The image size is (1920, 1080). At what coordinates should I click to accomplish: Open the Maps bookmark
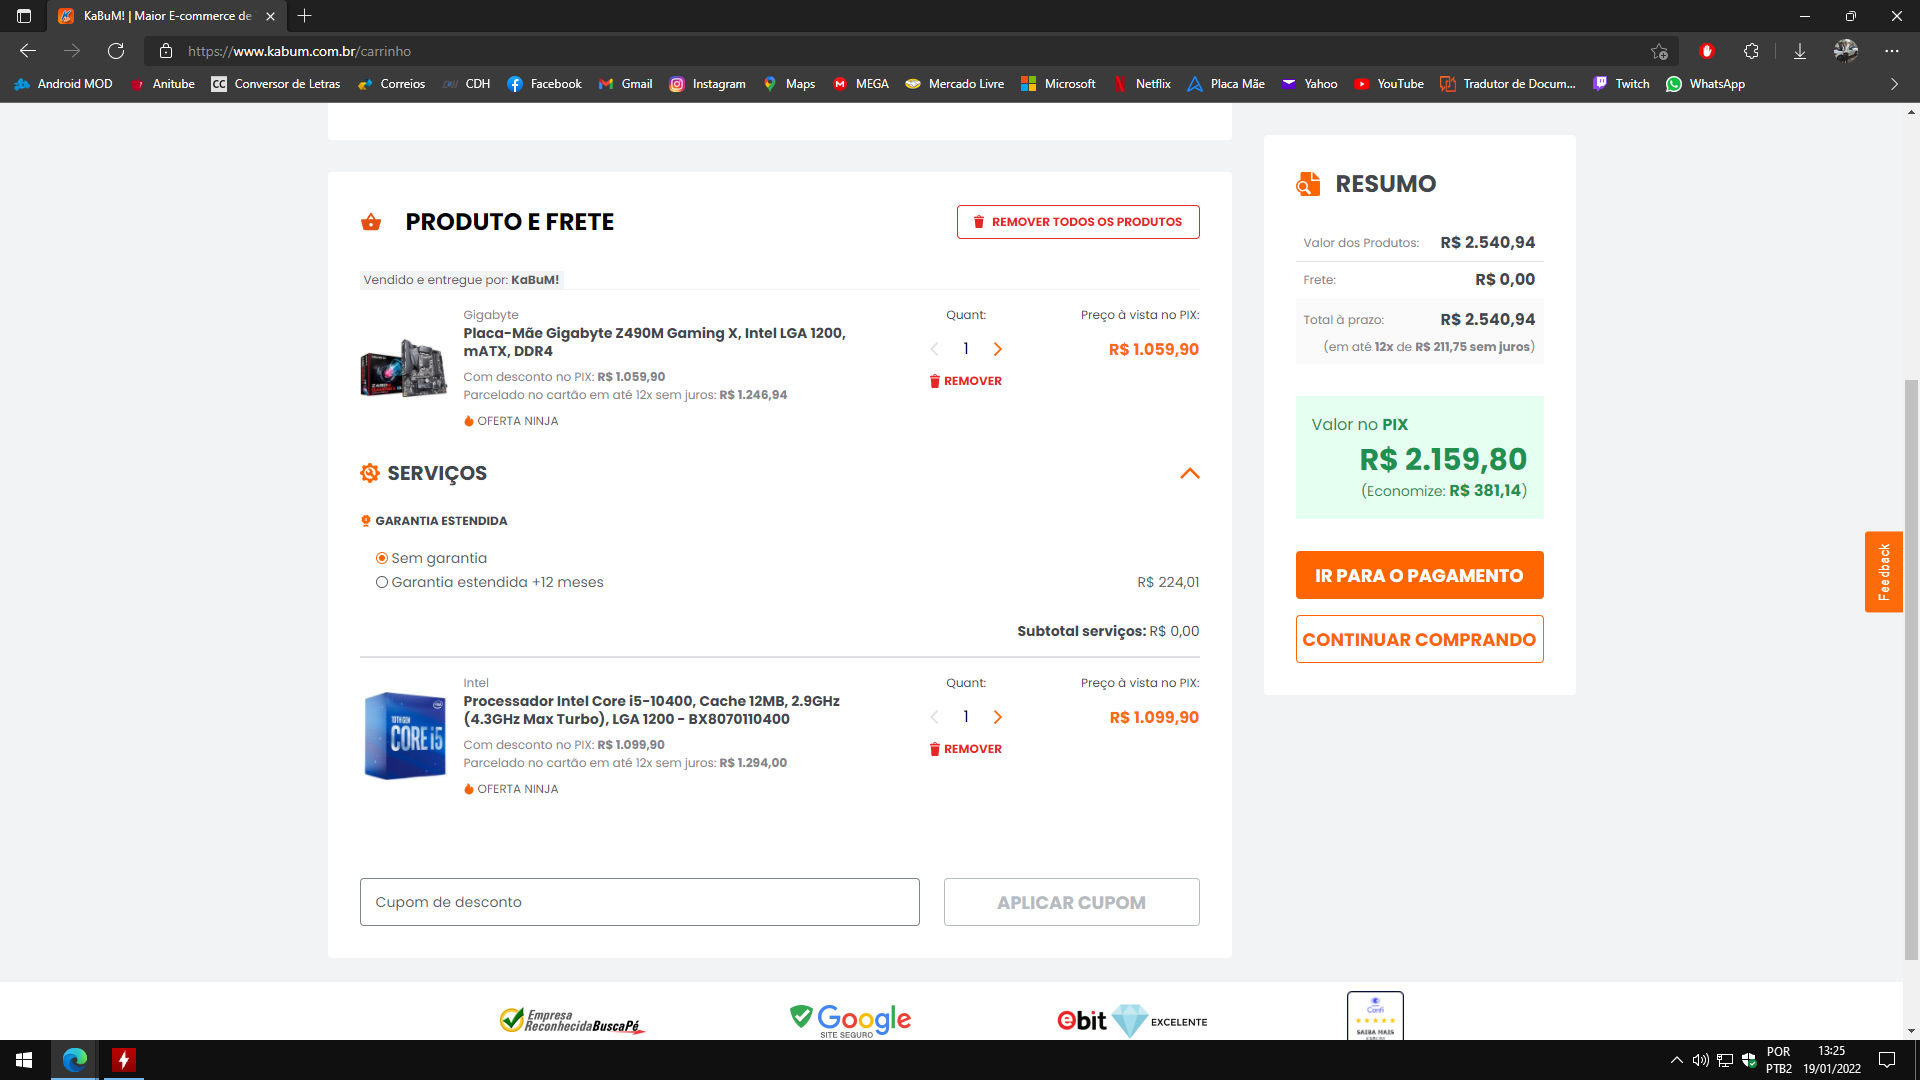point(789,84)
